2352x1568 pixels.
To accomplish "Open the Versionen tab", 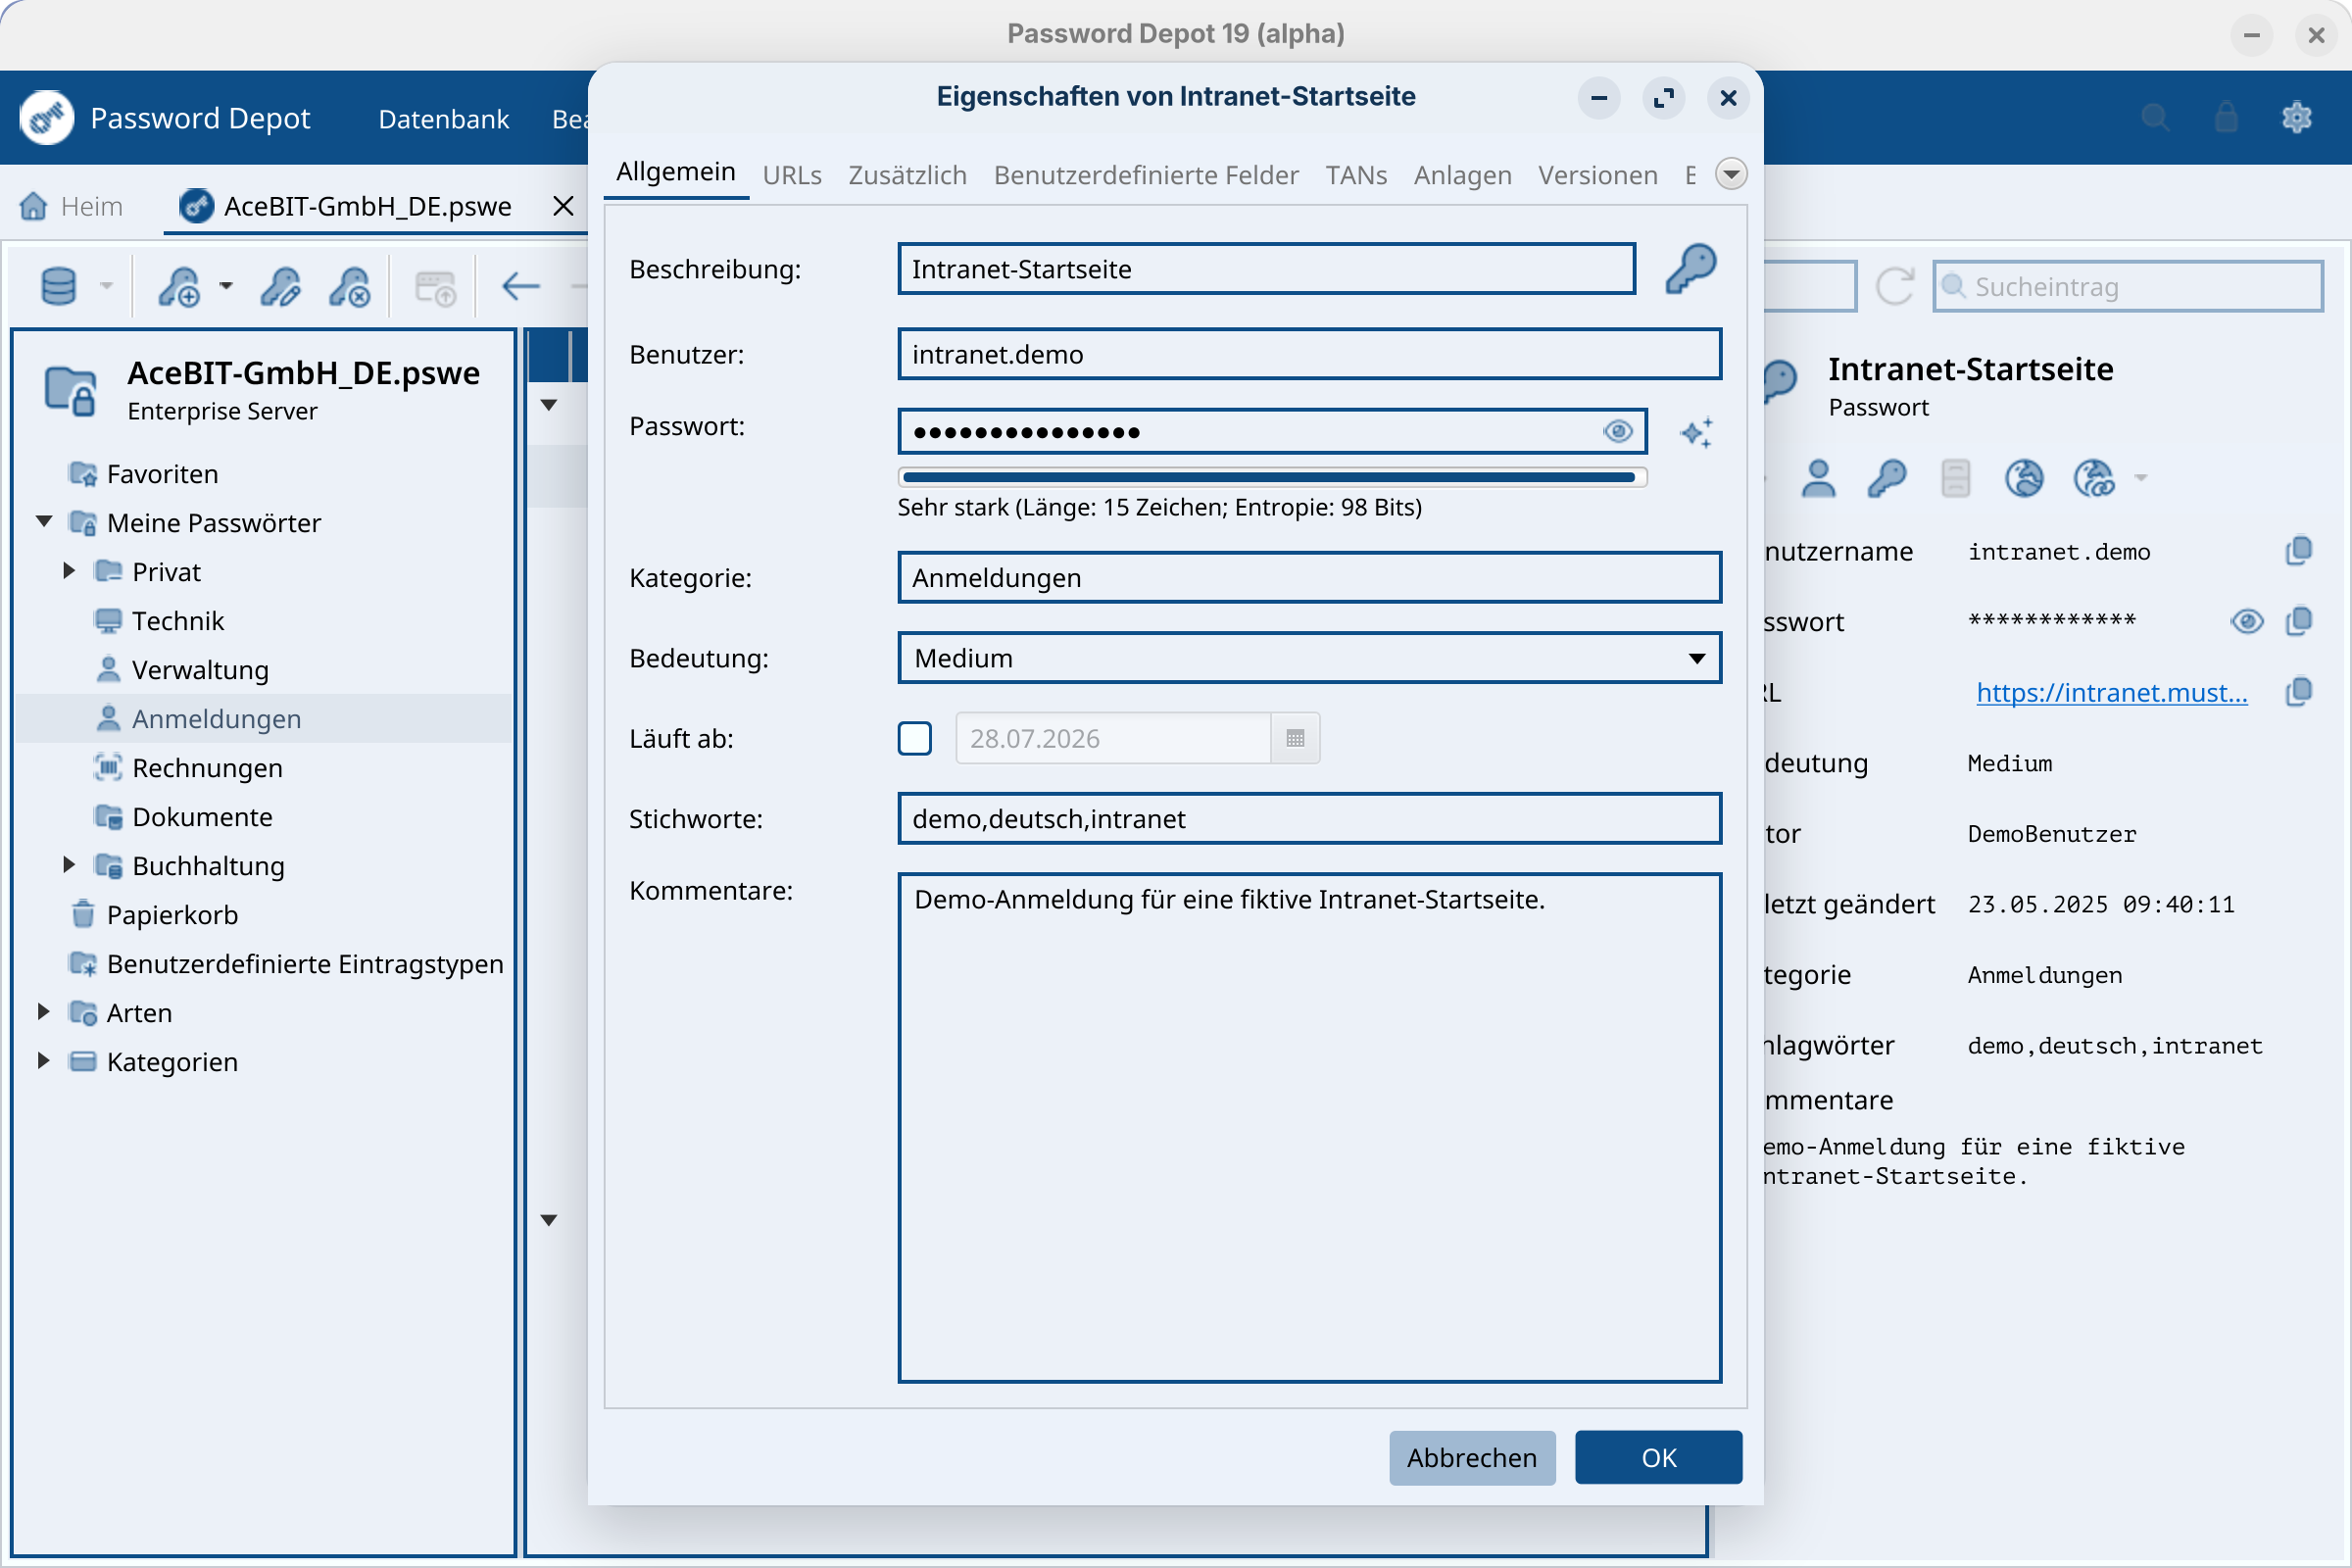I will [1597, 175].
